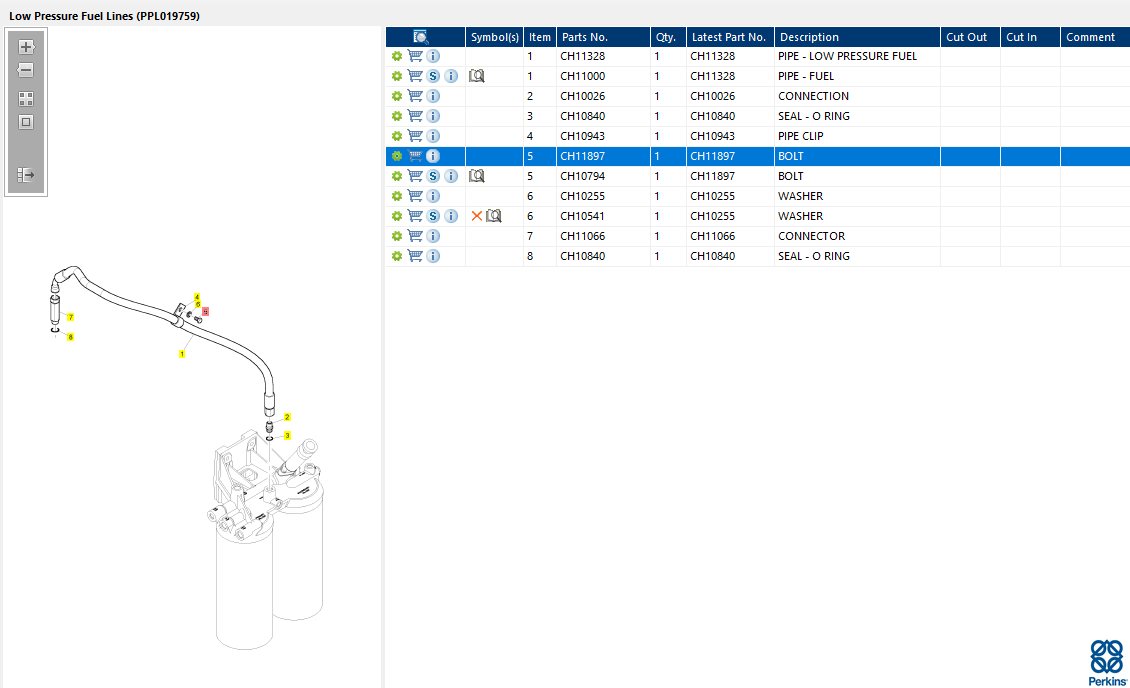Click the S supersession icon for CH11000
This screenshot has height=688, width=1130.
tap(433, 76)
